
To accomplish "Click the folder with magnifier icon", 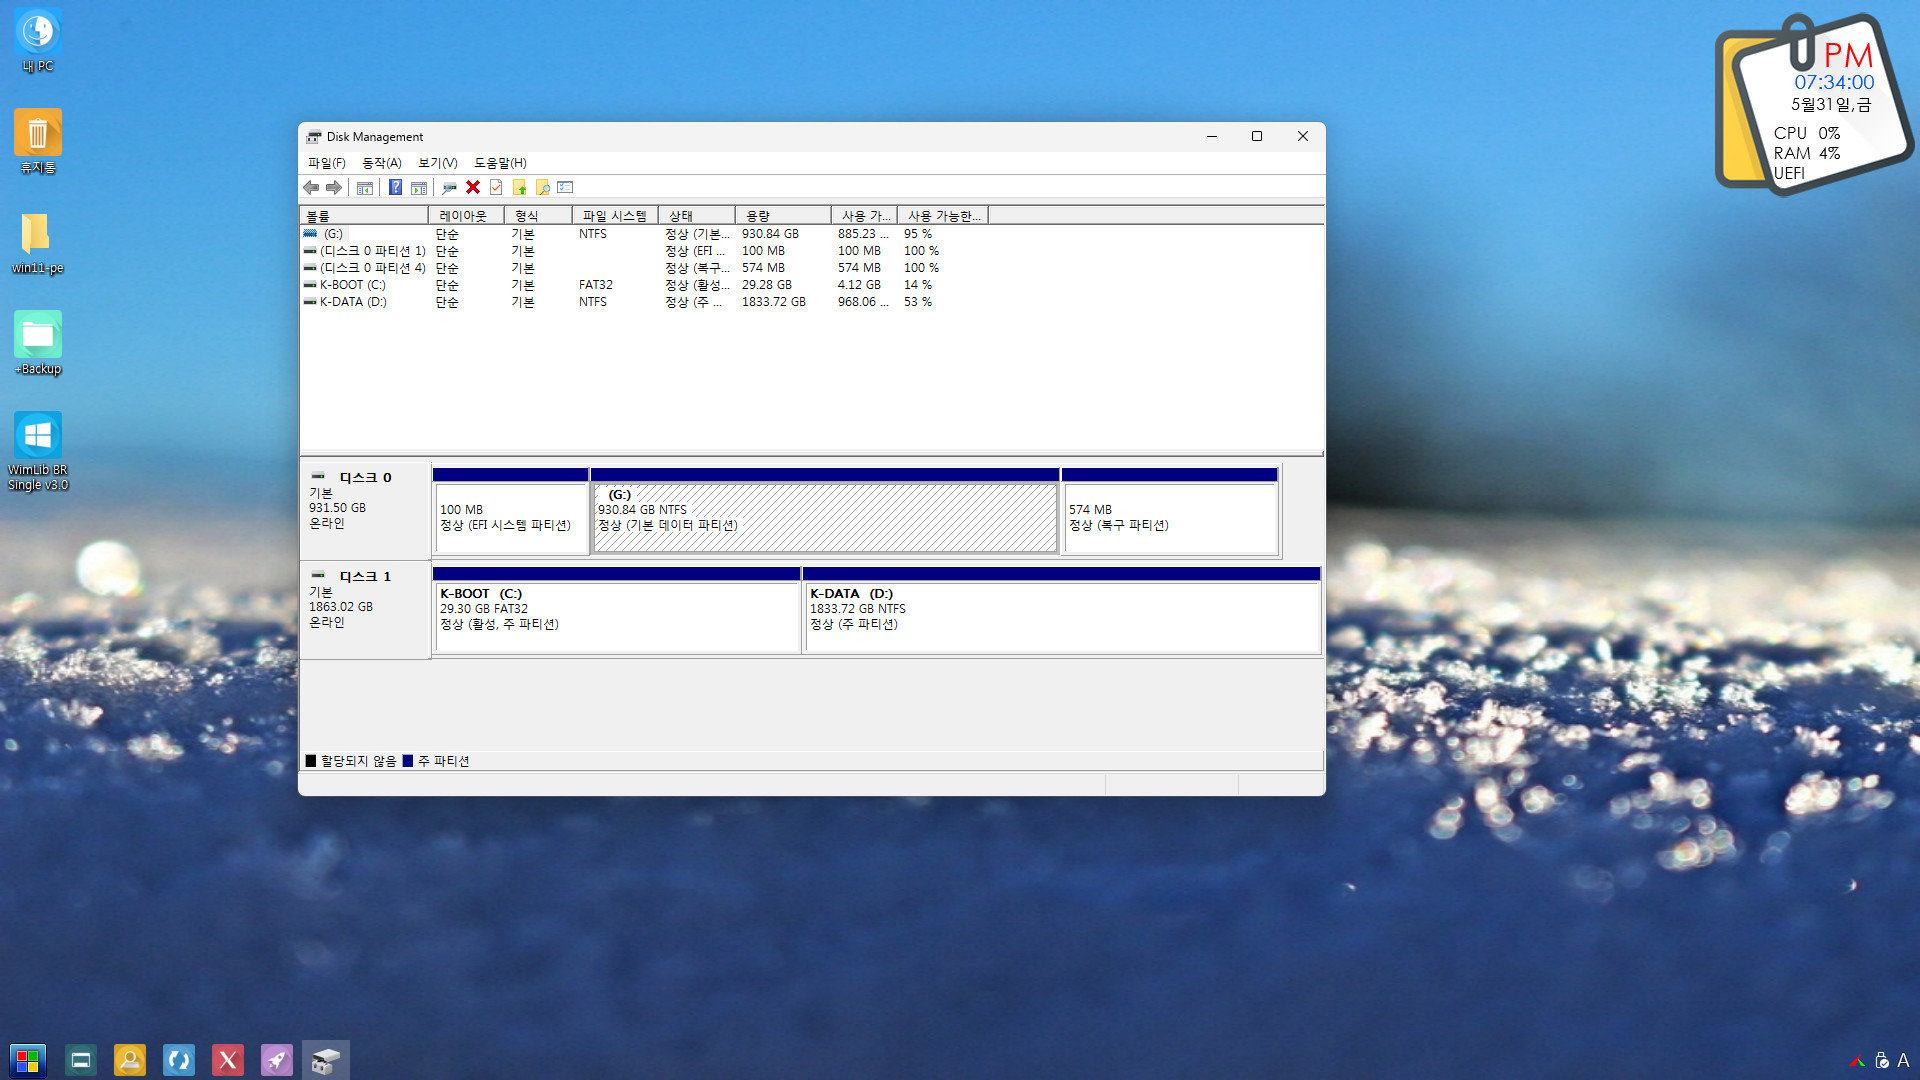I will (543, 187).
